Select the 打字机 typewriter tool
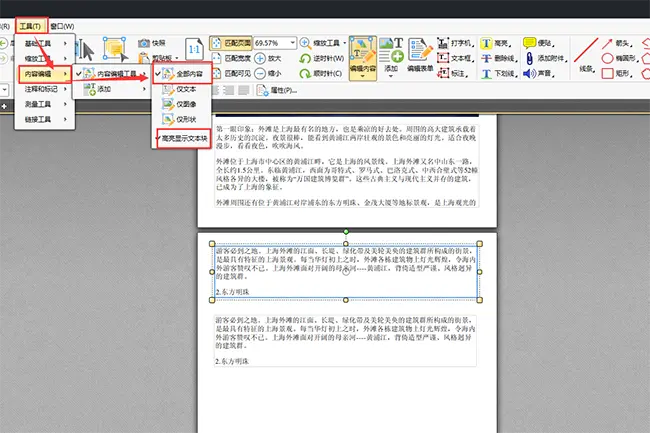Screen dimensions: 650x433 point(455,43)
